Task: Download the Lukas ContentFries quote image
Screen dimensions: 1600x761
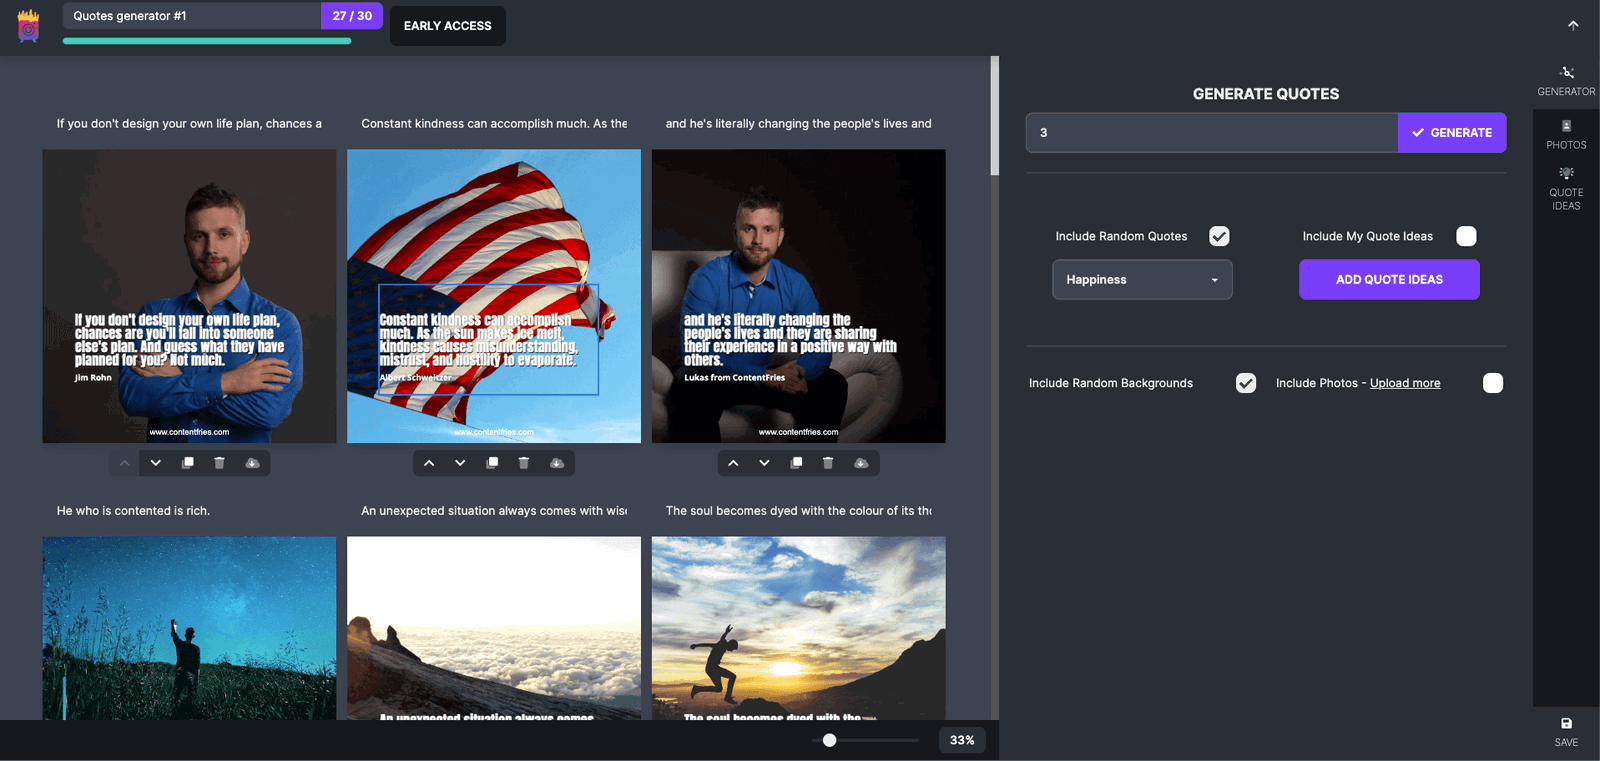Action: (861, 463)
